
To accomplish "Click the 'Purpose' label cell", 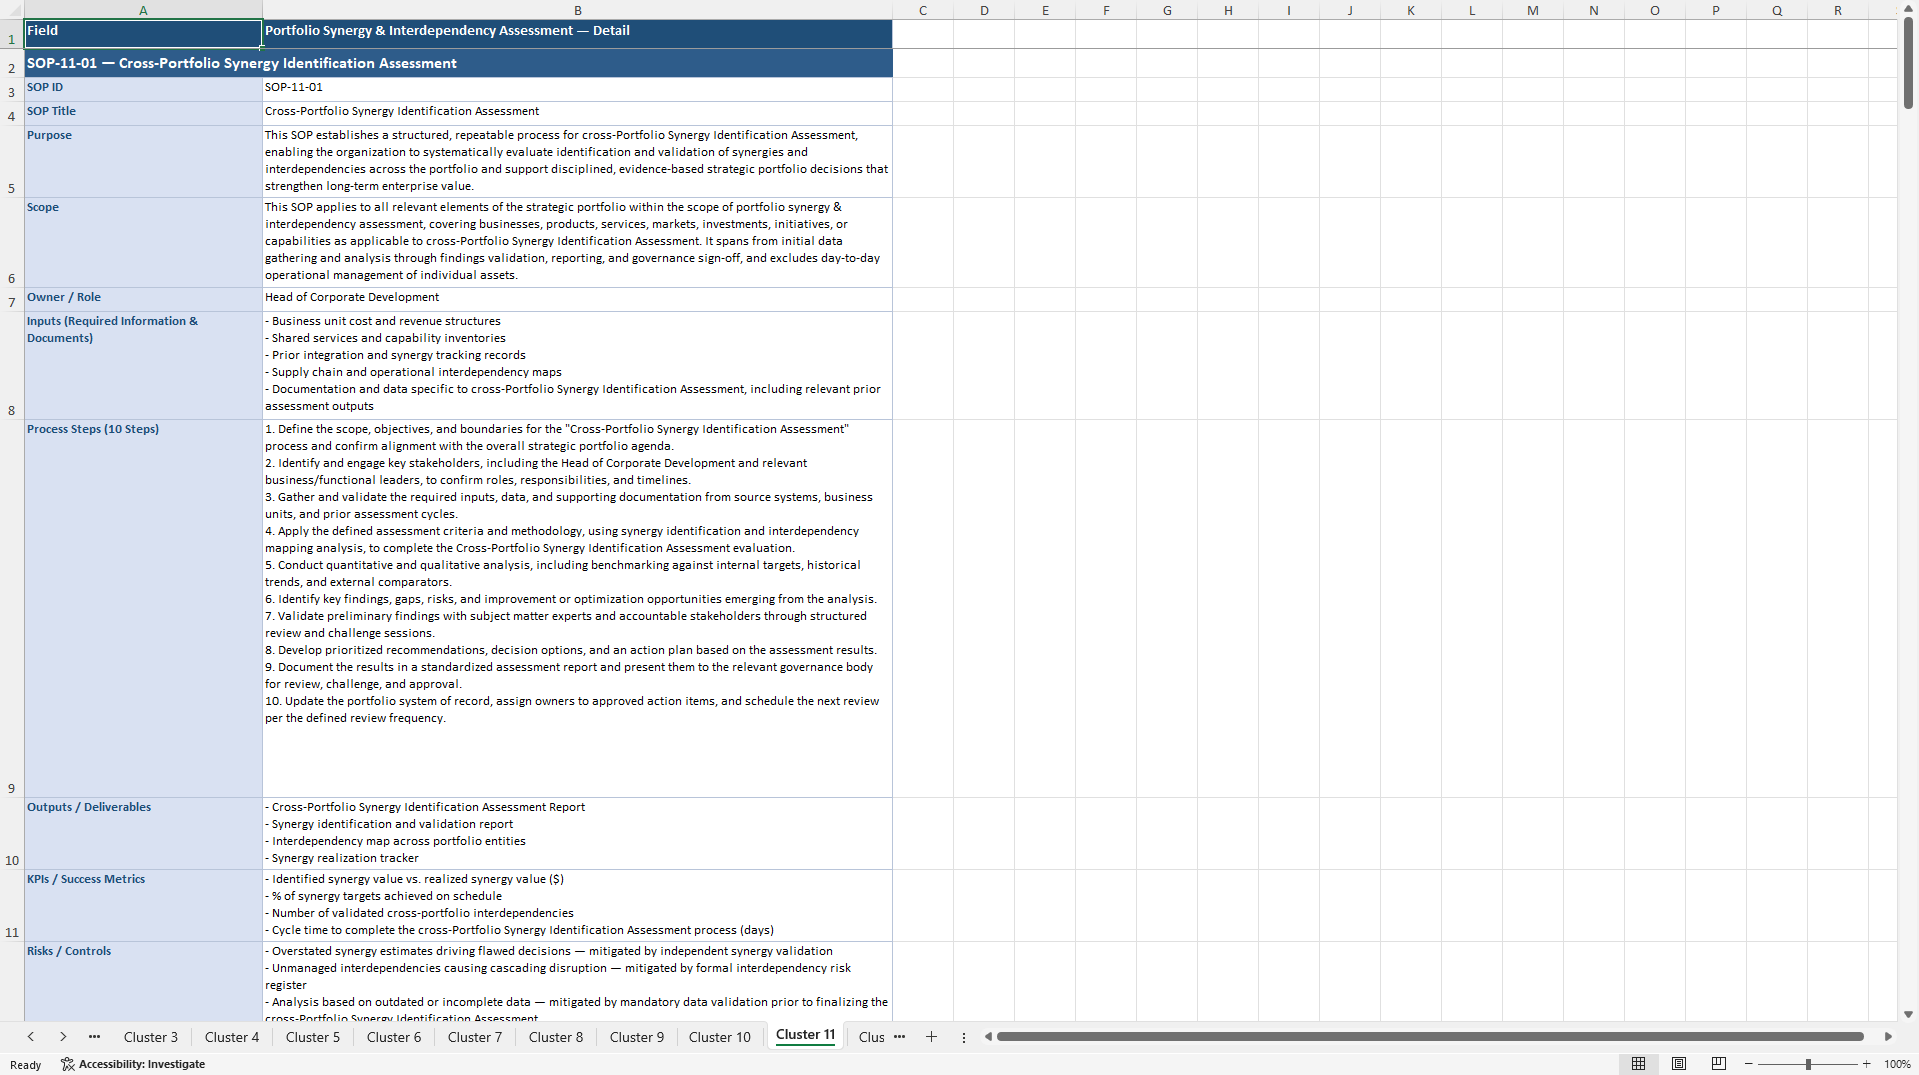I will [x=143, y=161].
